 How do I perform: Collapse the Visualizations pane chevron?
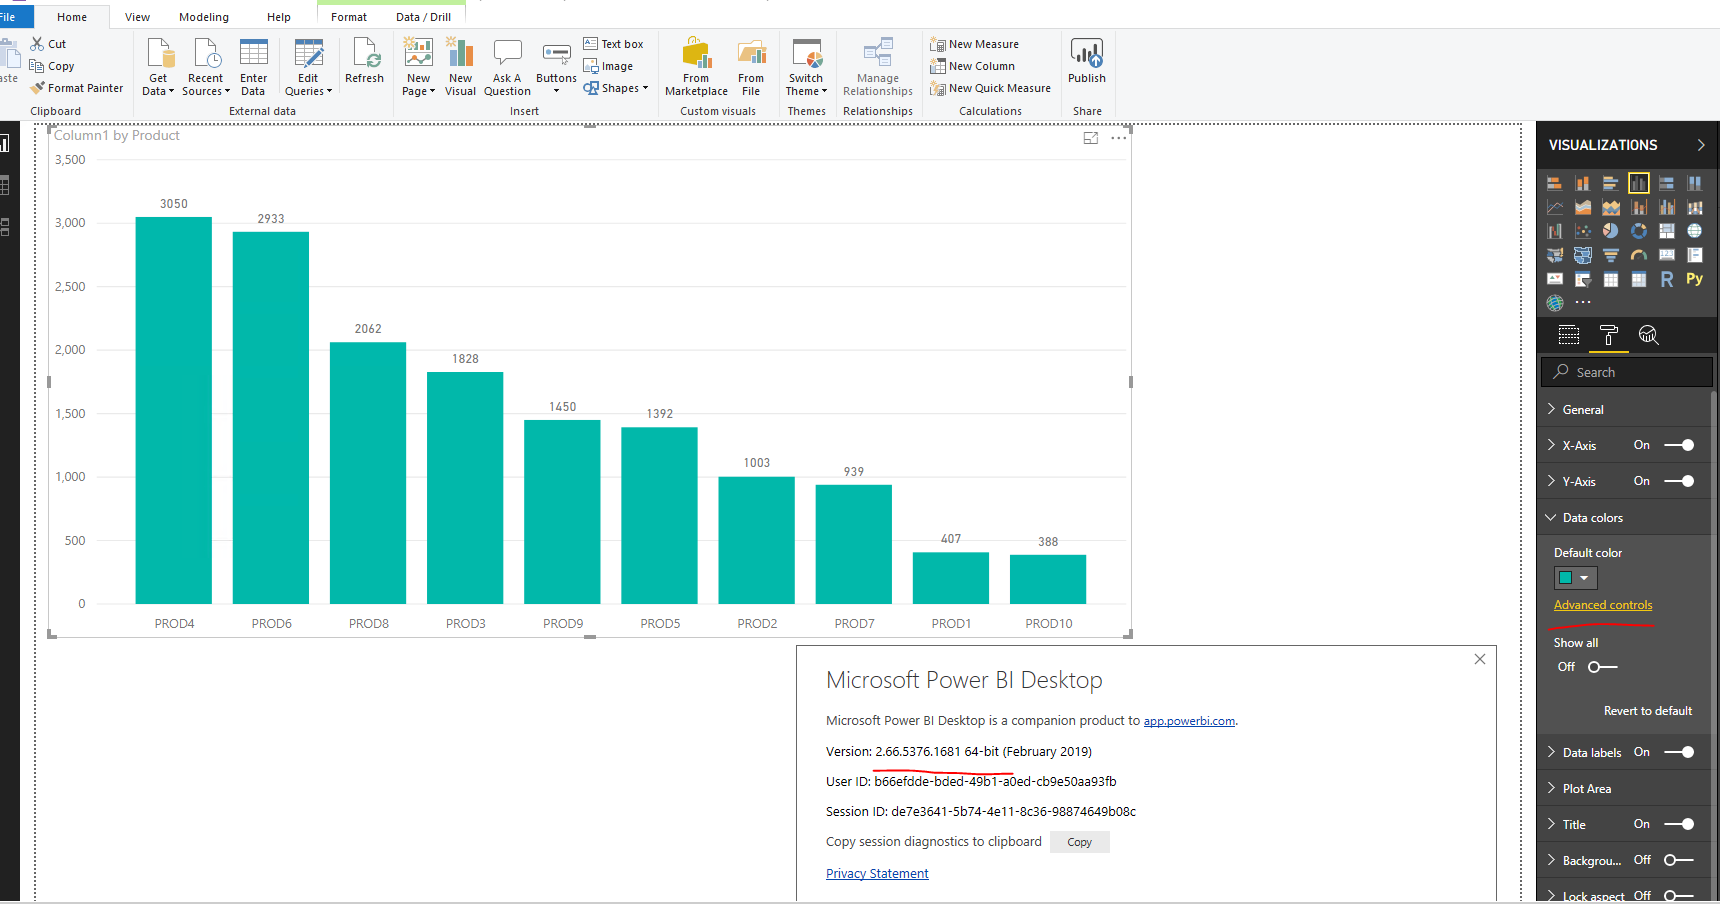coord(1701,145)
